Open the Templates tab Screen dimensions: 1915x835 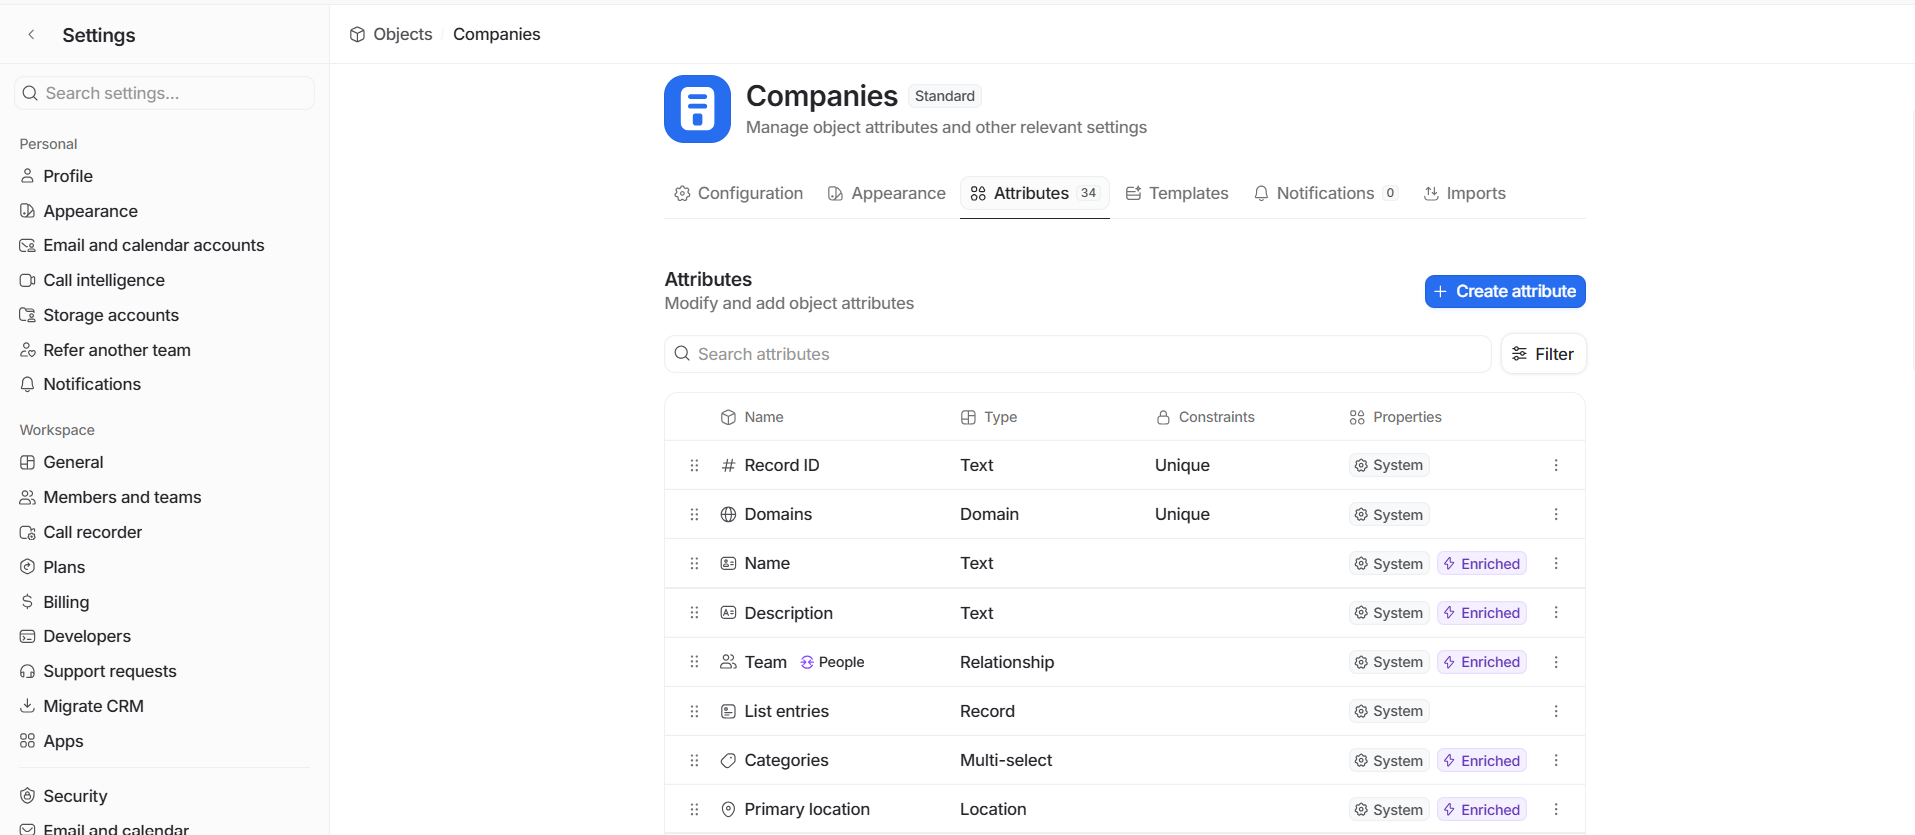[1177, 193]
